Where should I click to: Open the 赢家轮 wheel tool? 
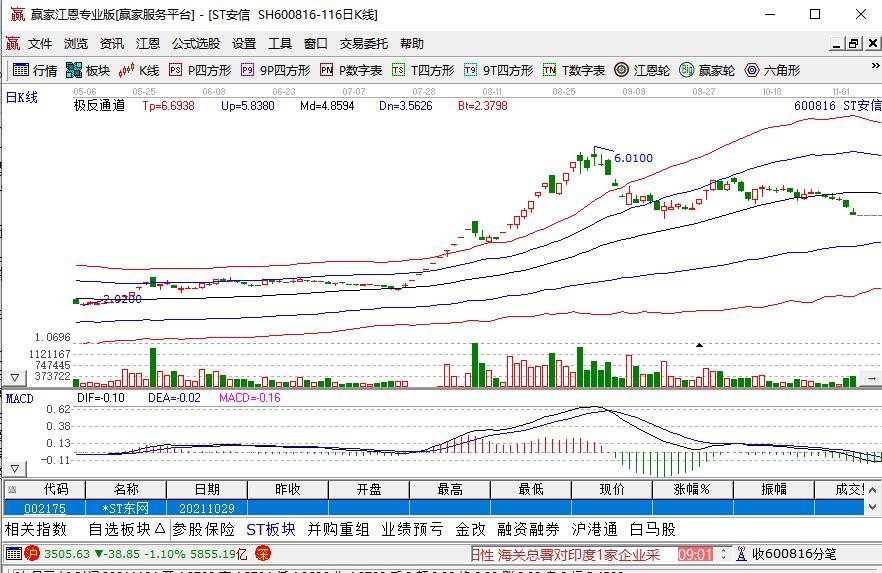tap(707, 70)
